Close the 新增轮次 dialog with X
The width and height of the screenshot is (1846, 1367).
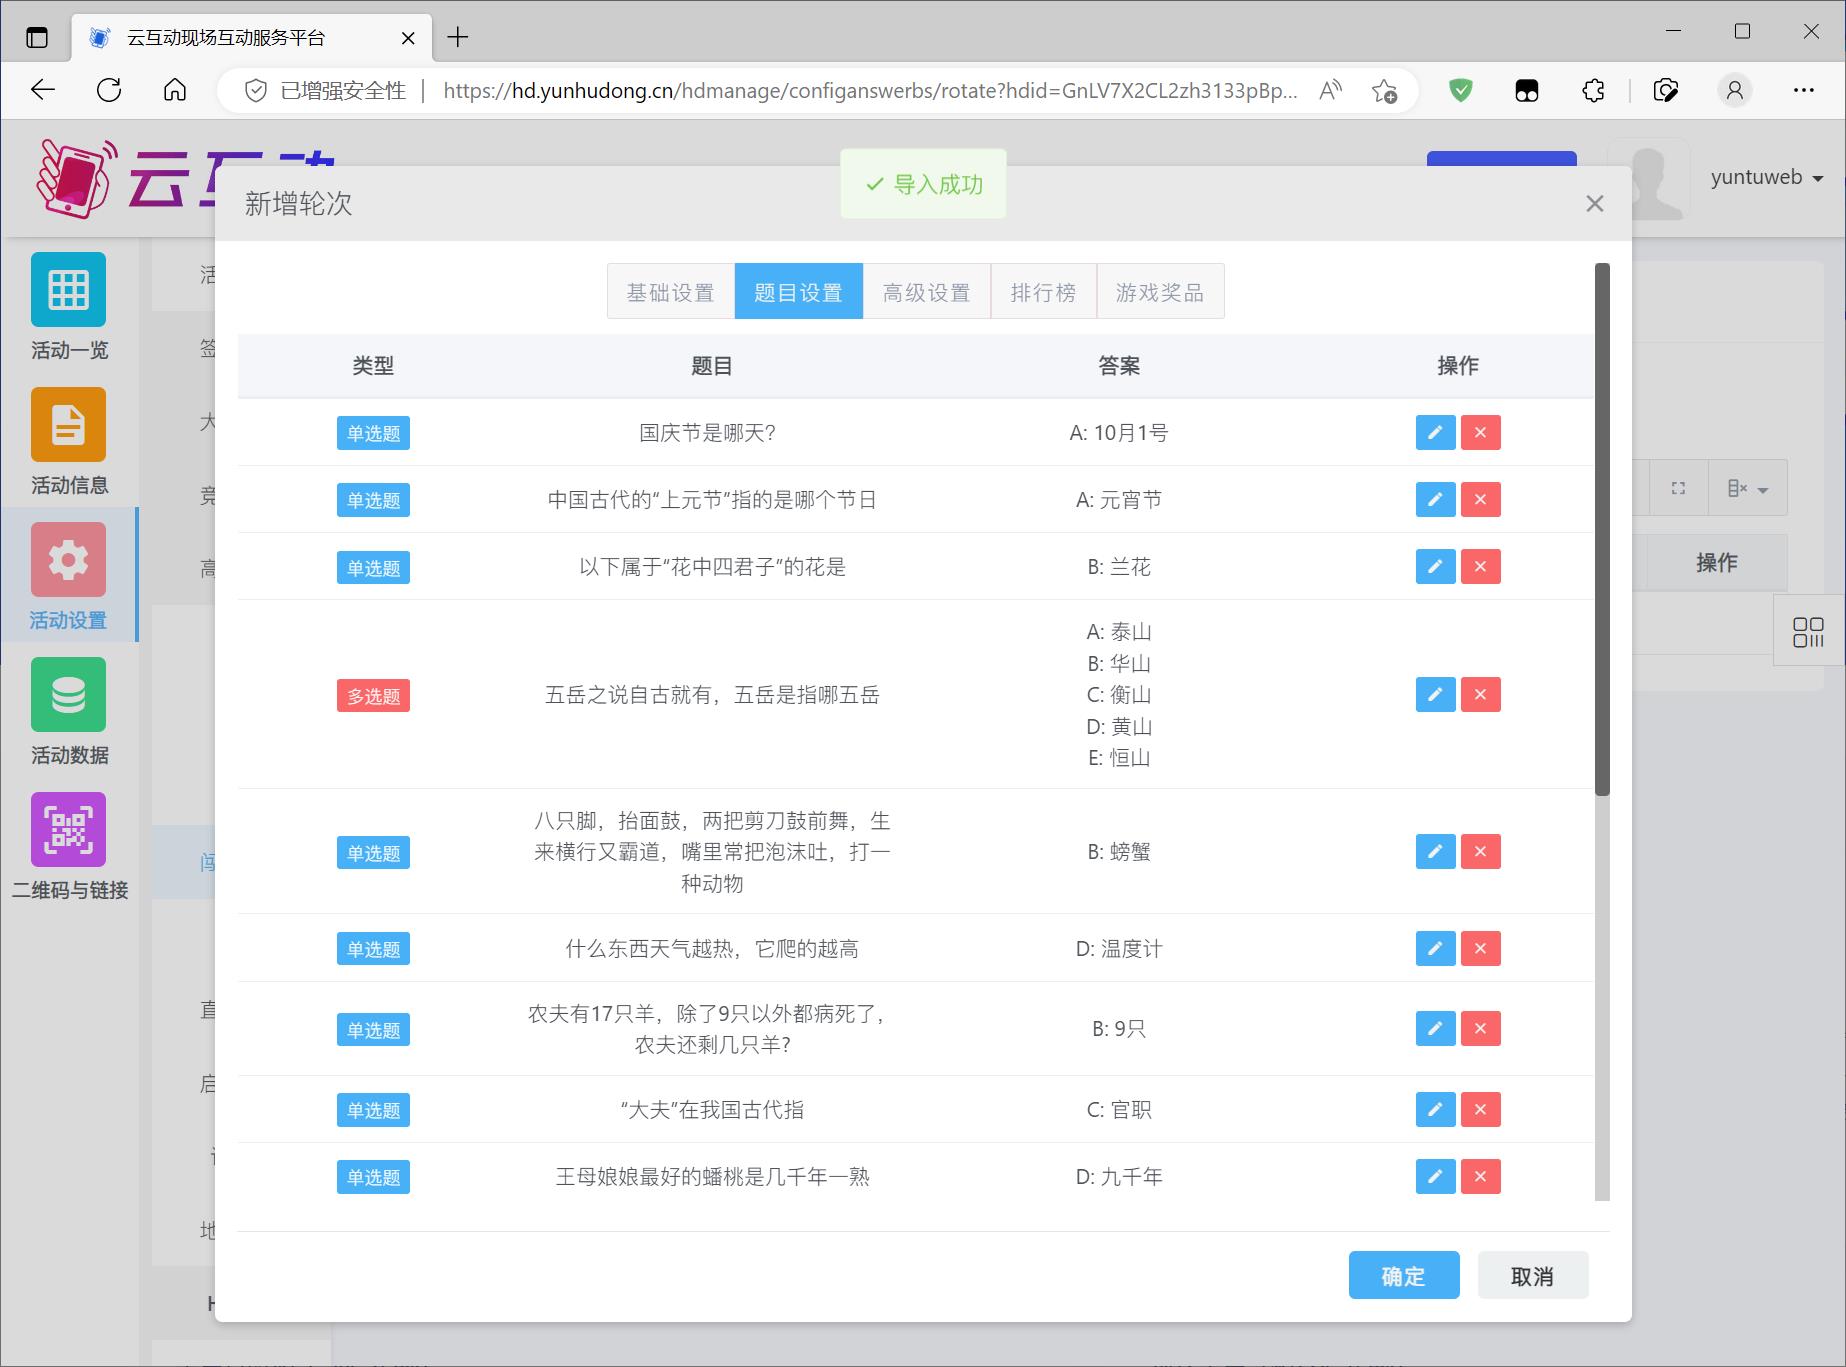[x=1594, y=204]
